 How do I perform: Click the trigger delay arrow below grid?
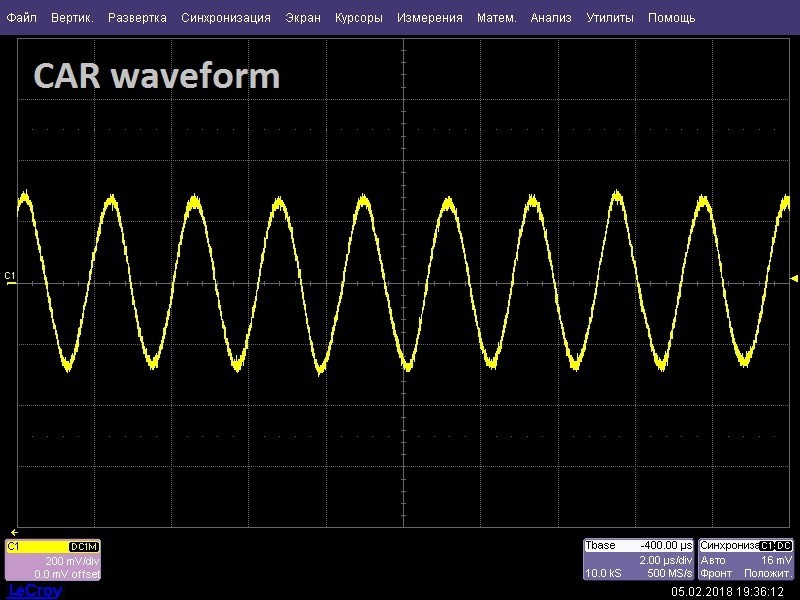click(14, 532)
